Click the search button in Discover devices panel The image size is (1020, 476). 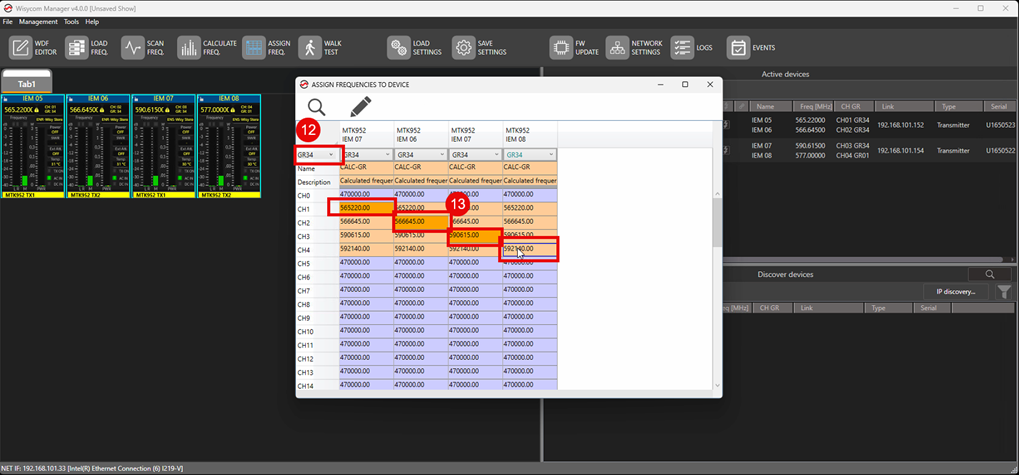tap(989, 274)
